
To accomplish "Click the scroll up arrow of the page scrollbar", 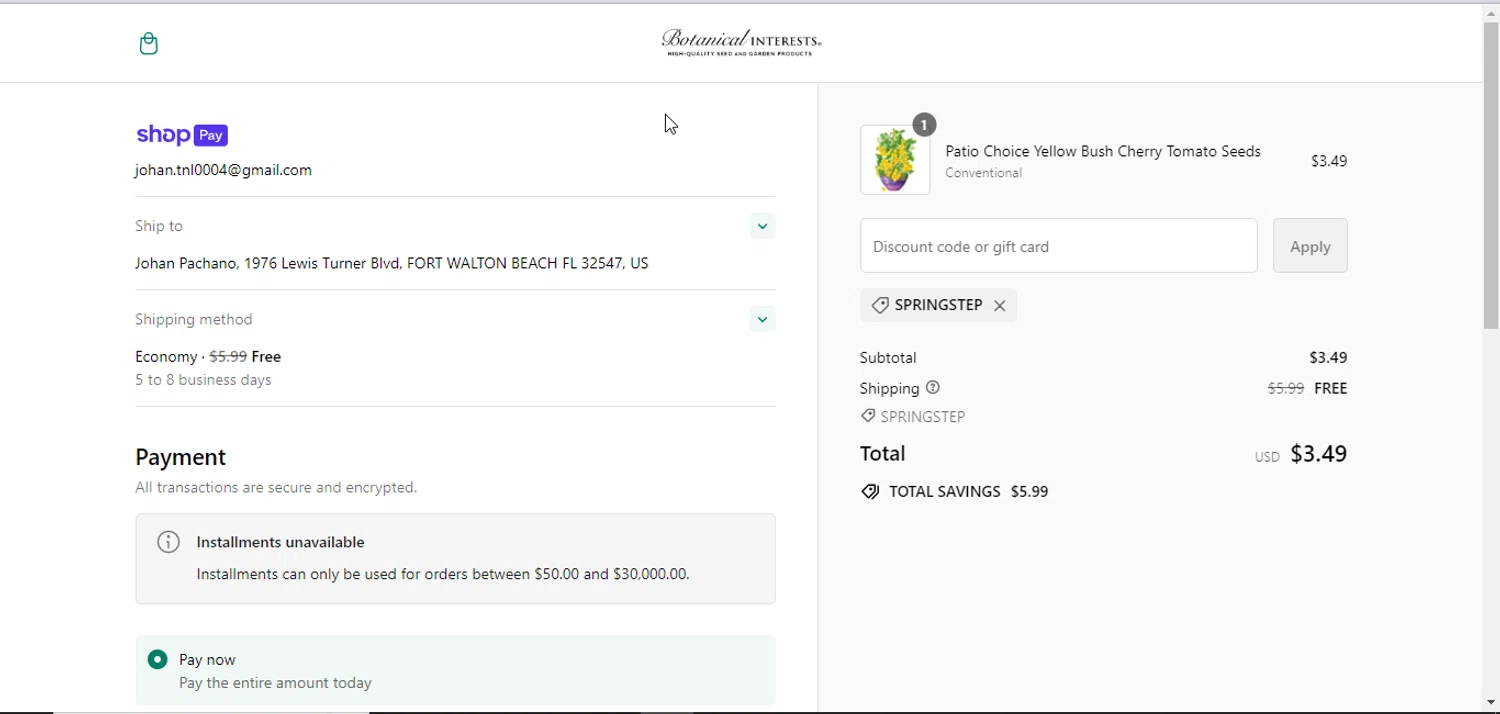I will click(x=1491, y=13).
